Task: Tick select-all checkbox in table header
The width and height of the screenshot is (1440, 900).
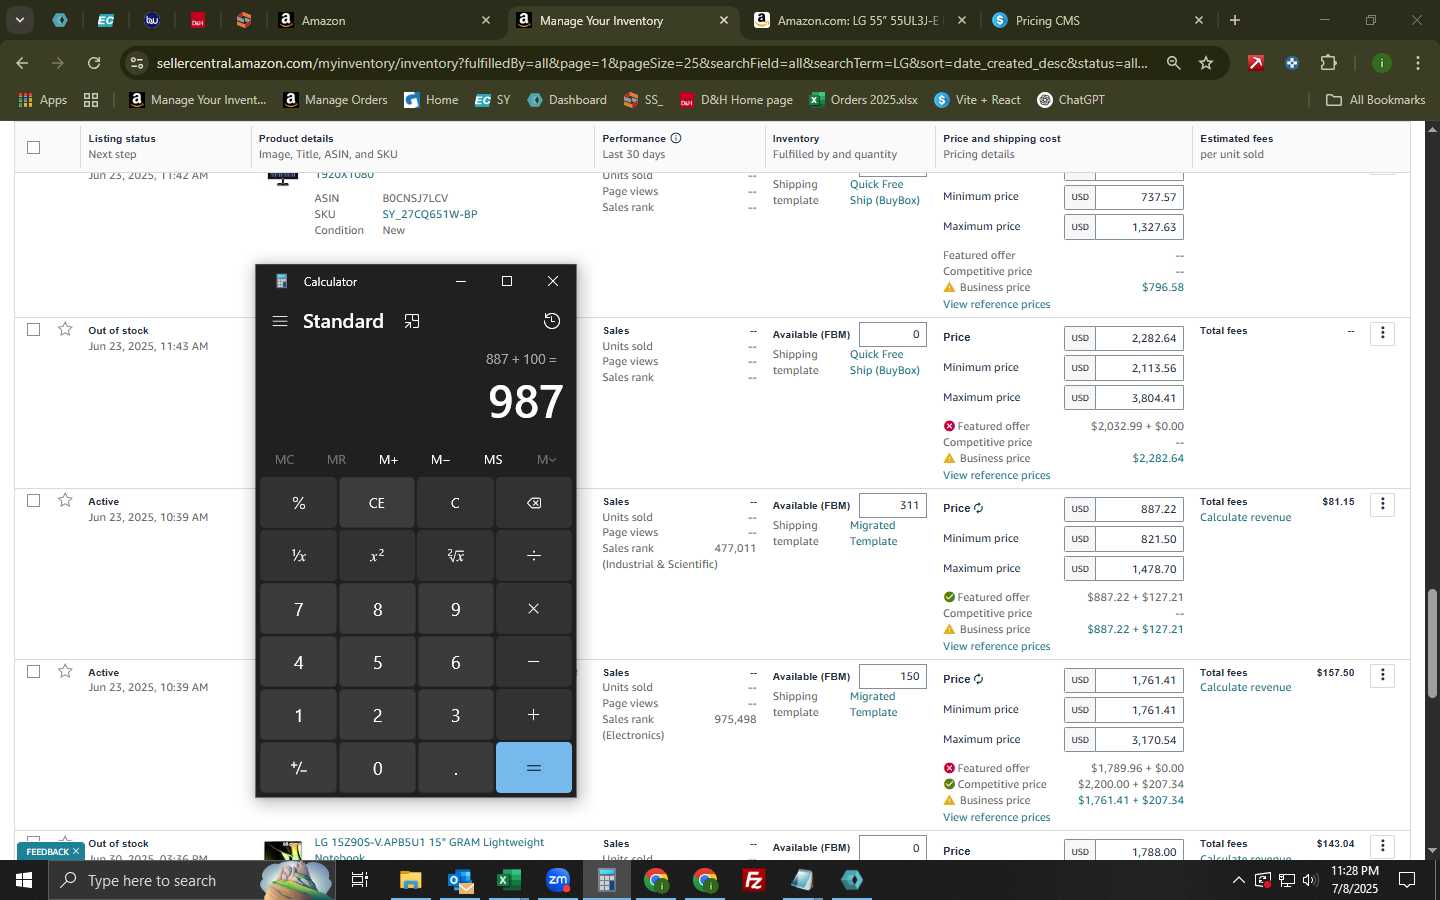Action: coord(33,147)
